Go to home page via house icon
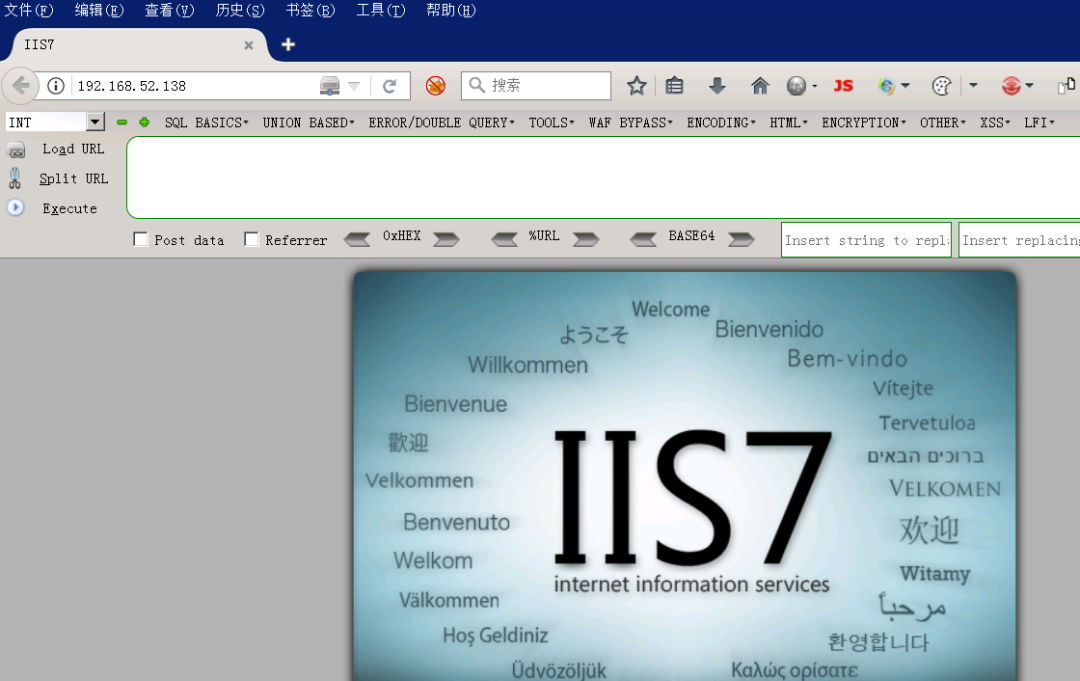 [760, 86]
